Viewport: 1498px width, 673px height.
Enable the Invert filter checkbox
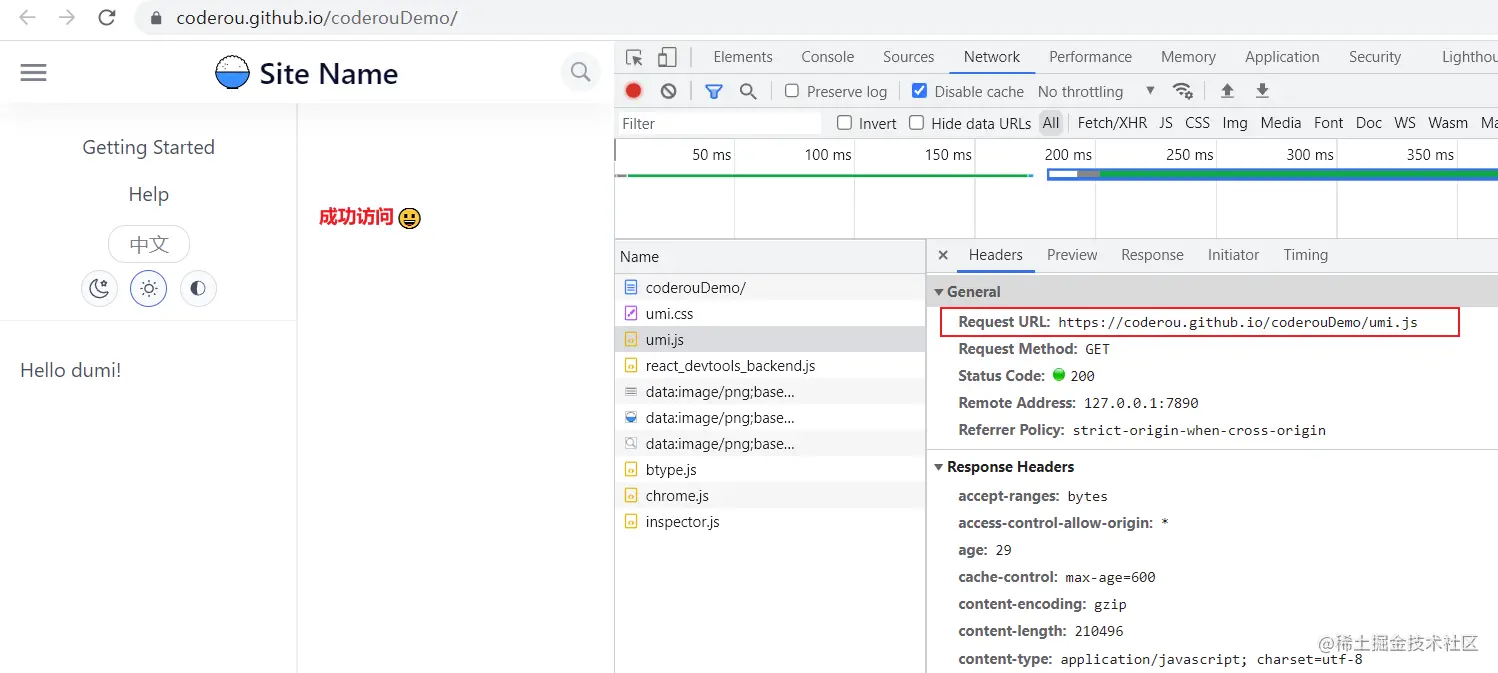coord(844,123)
